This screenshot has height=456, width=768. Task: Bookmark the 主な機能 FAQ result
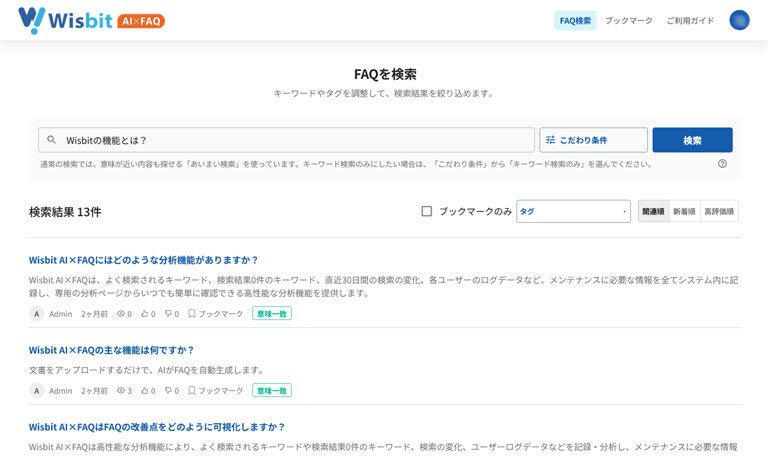216,391
